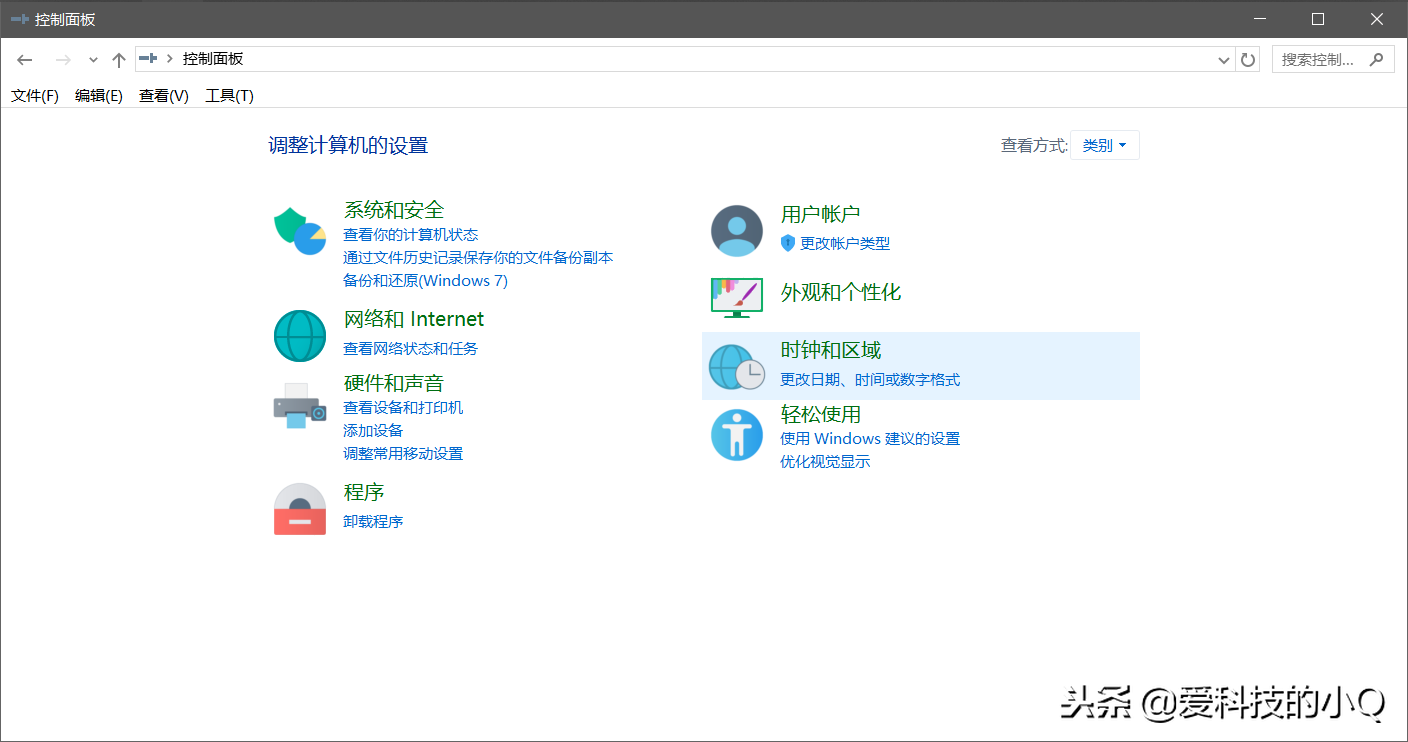1408x742 pixels.
Task: Open 使用 Windows 建议的设置 link
Action: [x=870, y=439]
